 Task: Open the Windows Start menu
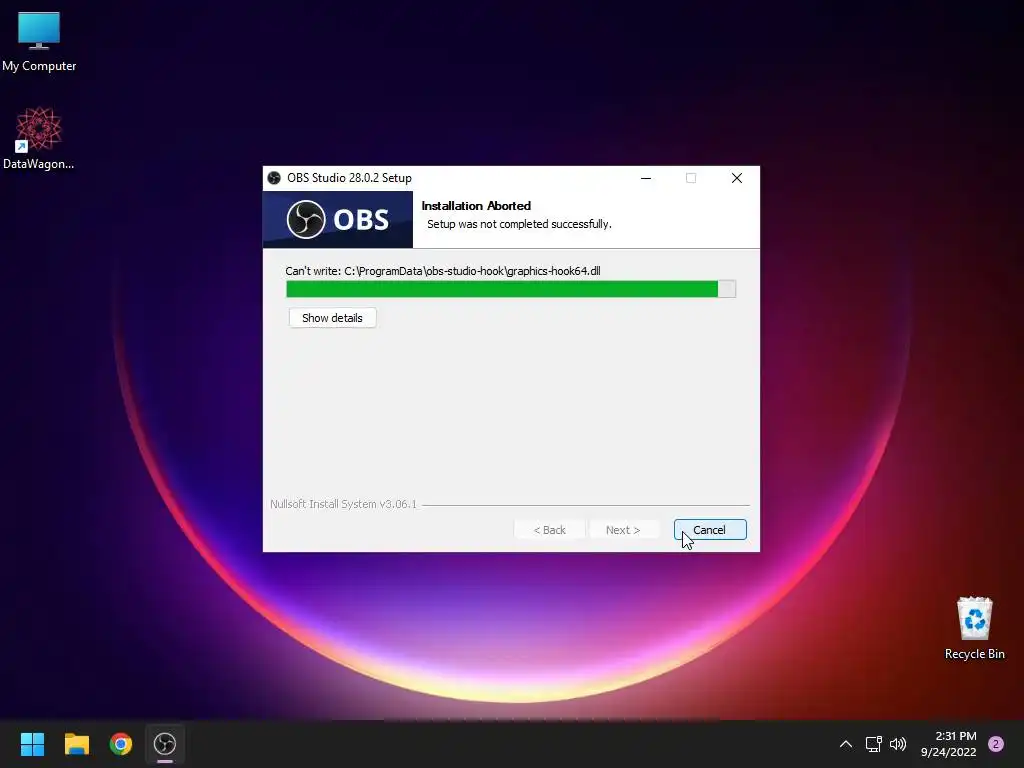coord(32,744)
